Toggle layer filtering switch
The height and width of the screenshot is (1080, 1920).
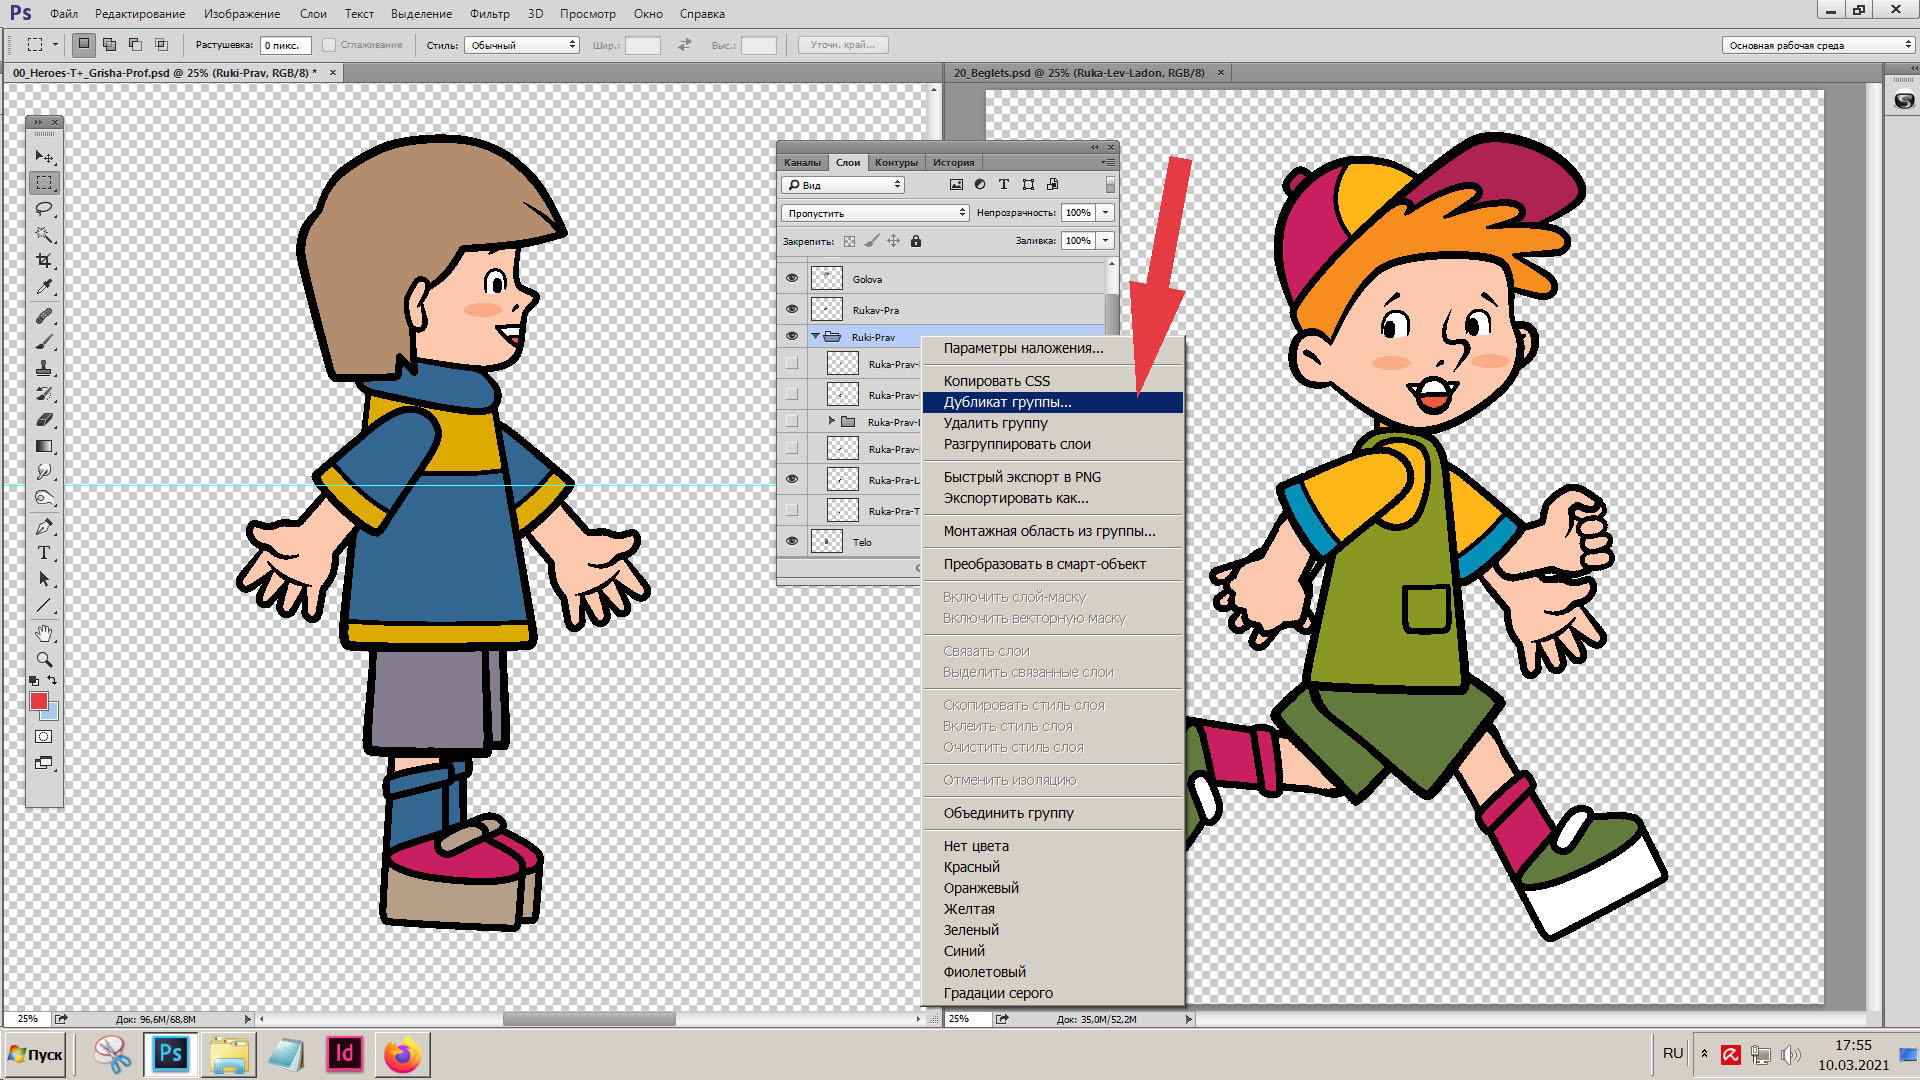1110,185
